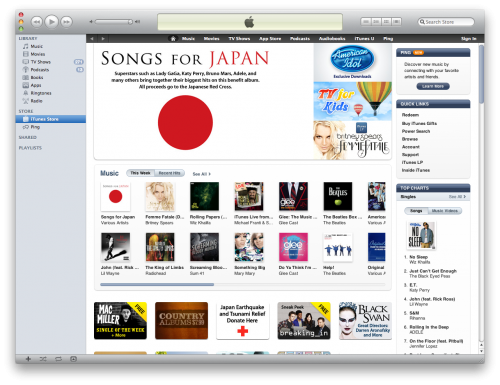The image size is (500, 385).
Task: Click the show artwork button at bottom
Action: [x=74, y=359]
